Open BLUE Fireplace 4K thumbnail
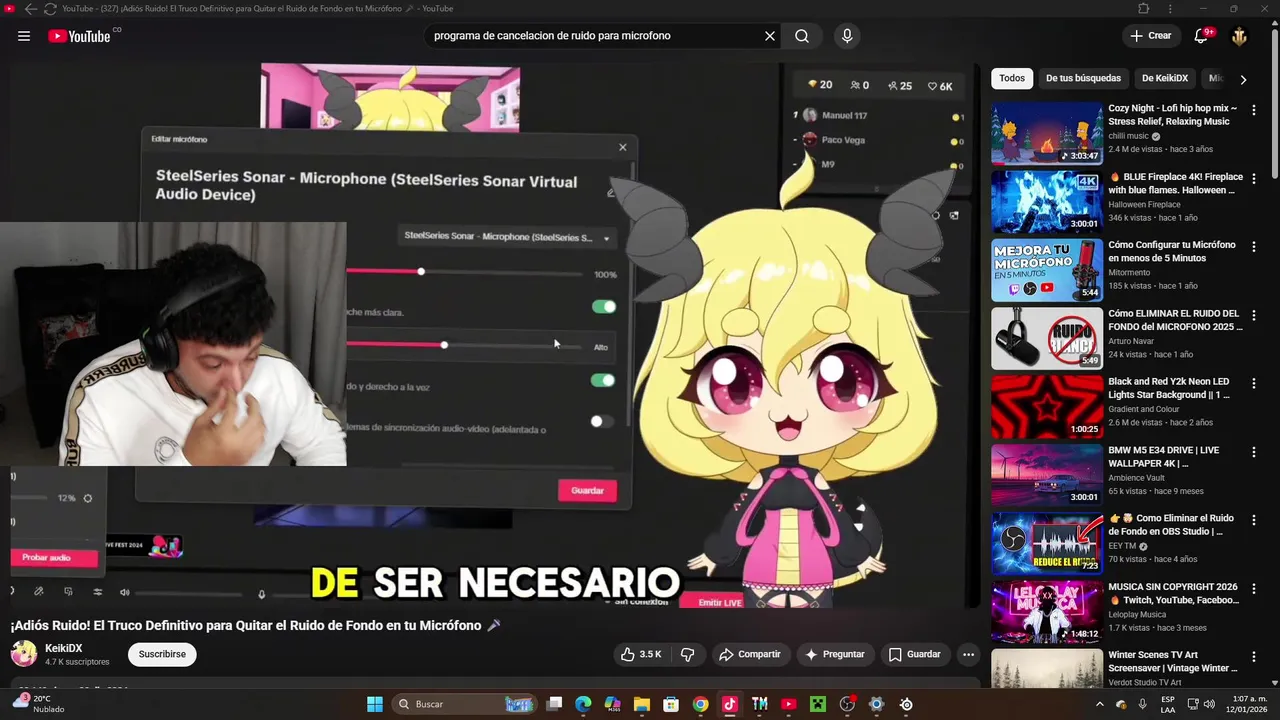The width and height of the screenshot is (1280, 720). (x=1047, y=201)
